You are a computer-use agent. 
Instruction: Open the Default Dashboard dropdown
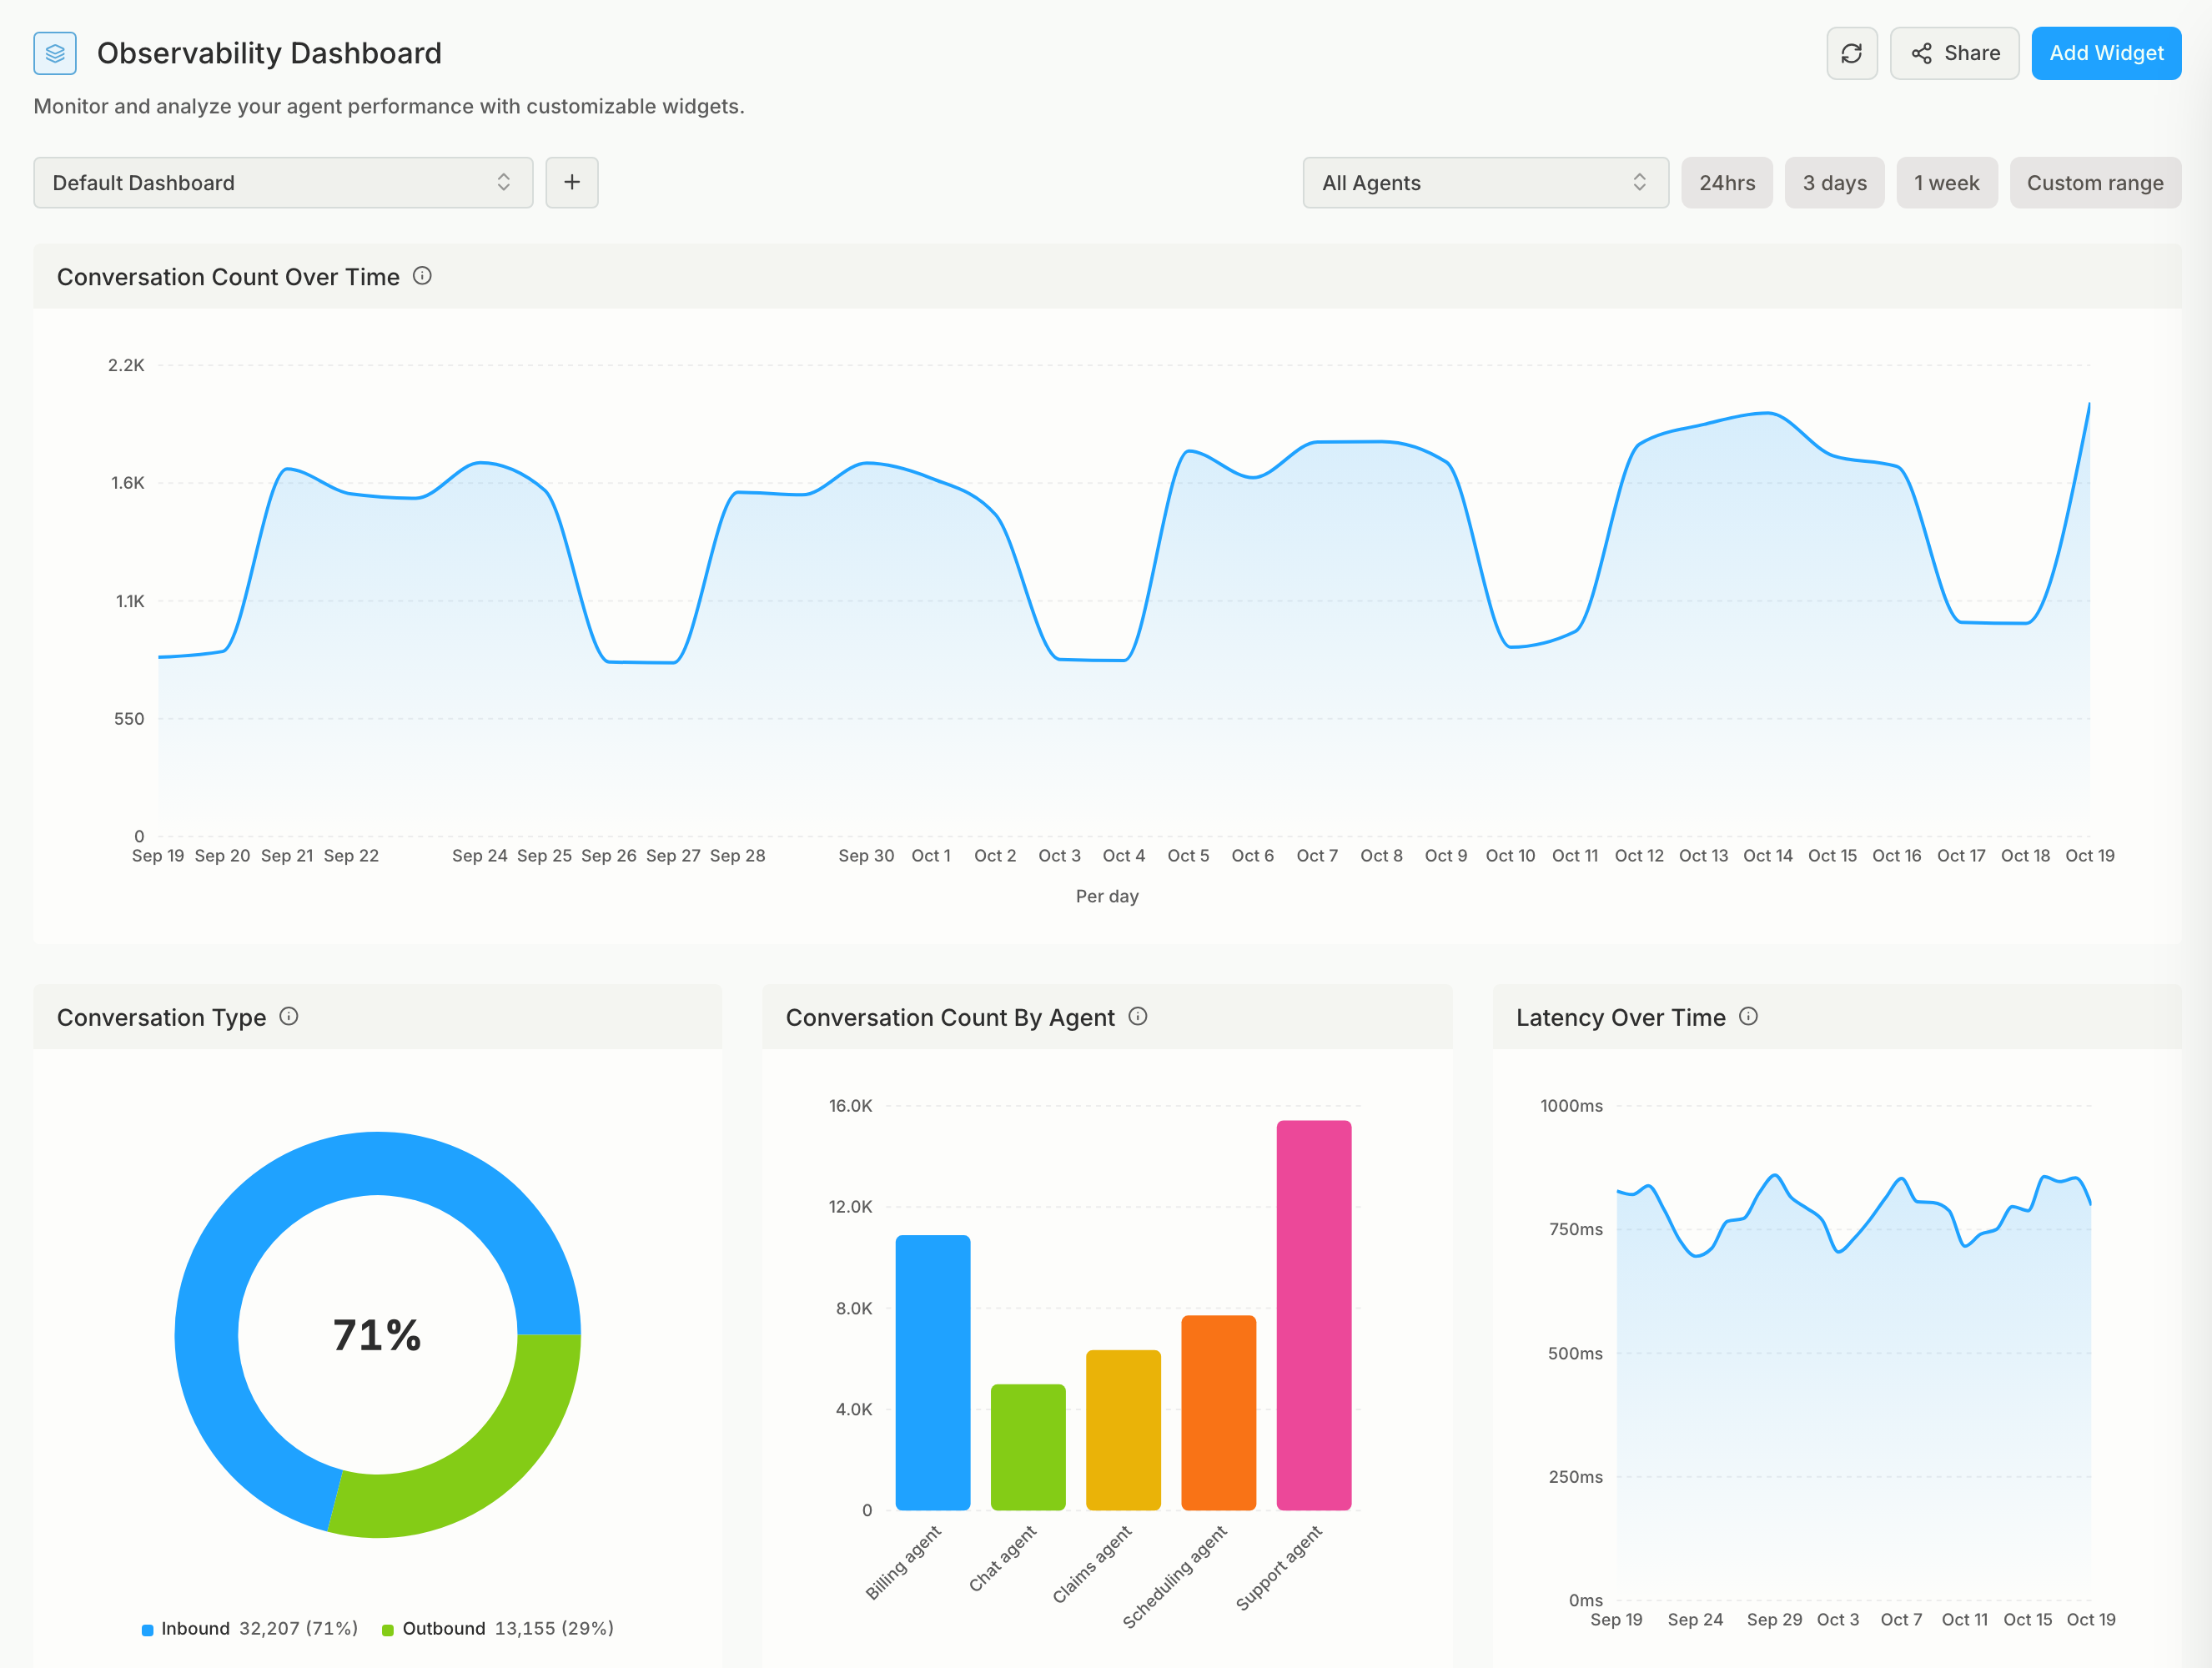283,183
